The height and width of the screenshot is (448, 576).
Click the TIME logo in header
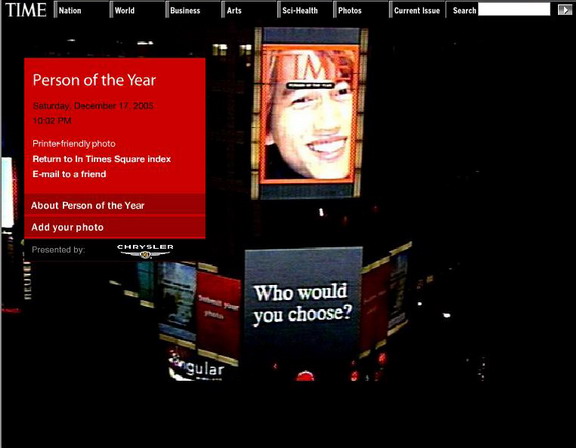[x=26, y=10]
